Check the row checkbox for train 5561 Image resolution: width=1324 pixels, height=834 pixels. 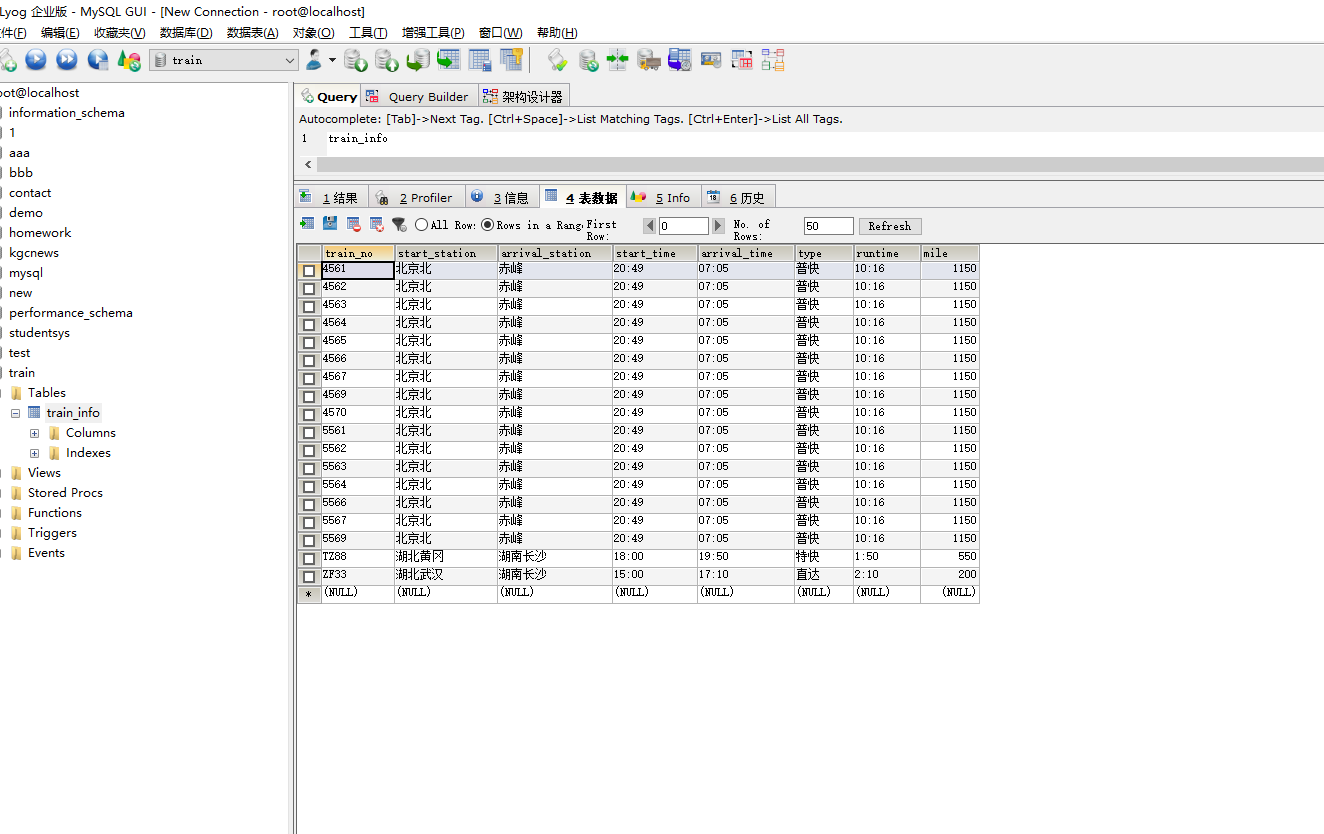(x=309, y=433)
